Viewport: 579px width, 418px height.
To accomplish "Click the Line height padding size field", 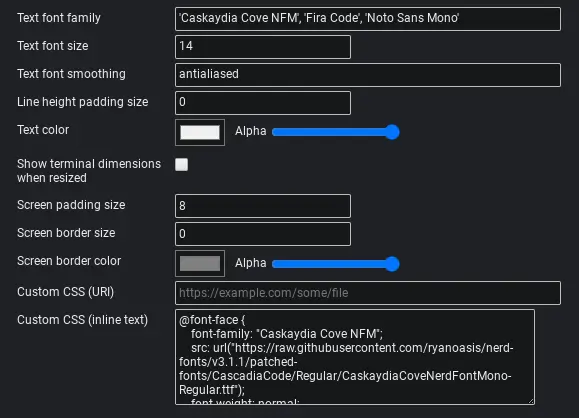I will click(263, 103).
